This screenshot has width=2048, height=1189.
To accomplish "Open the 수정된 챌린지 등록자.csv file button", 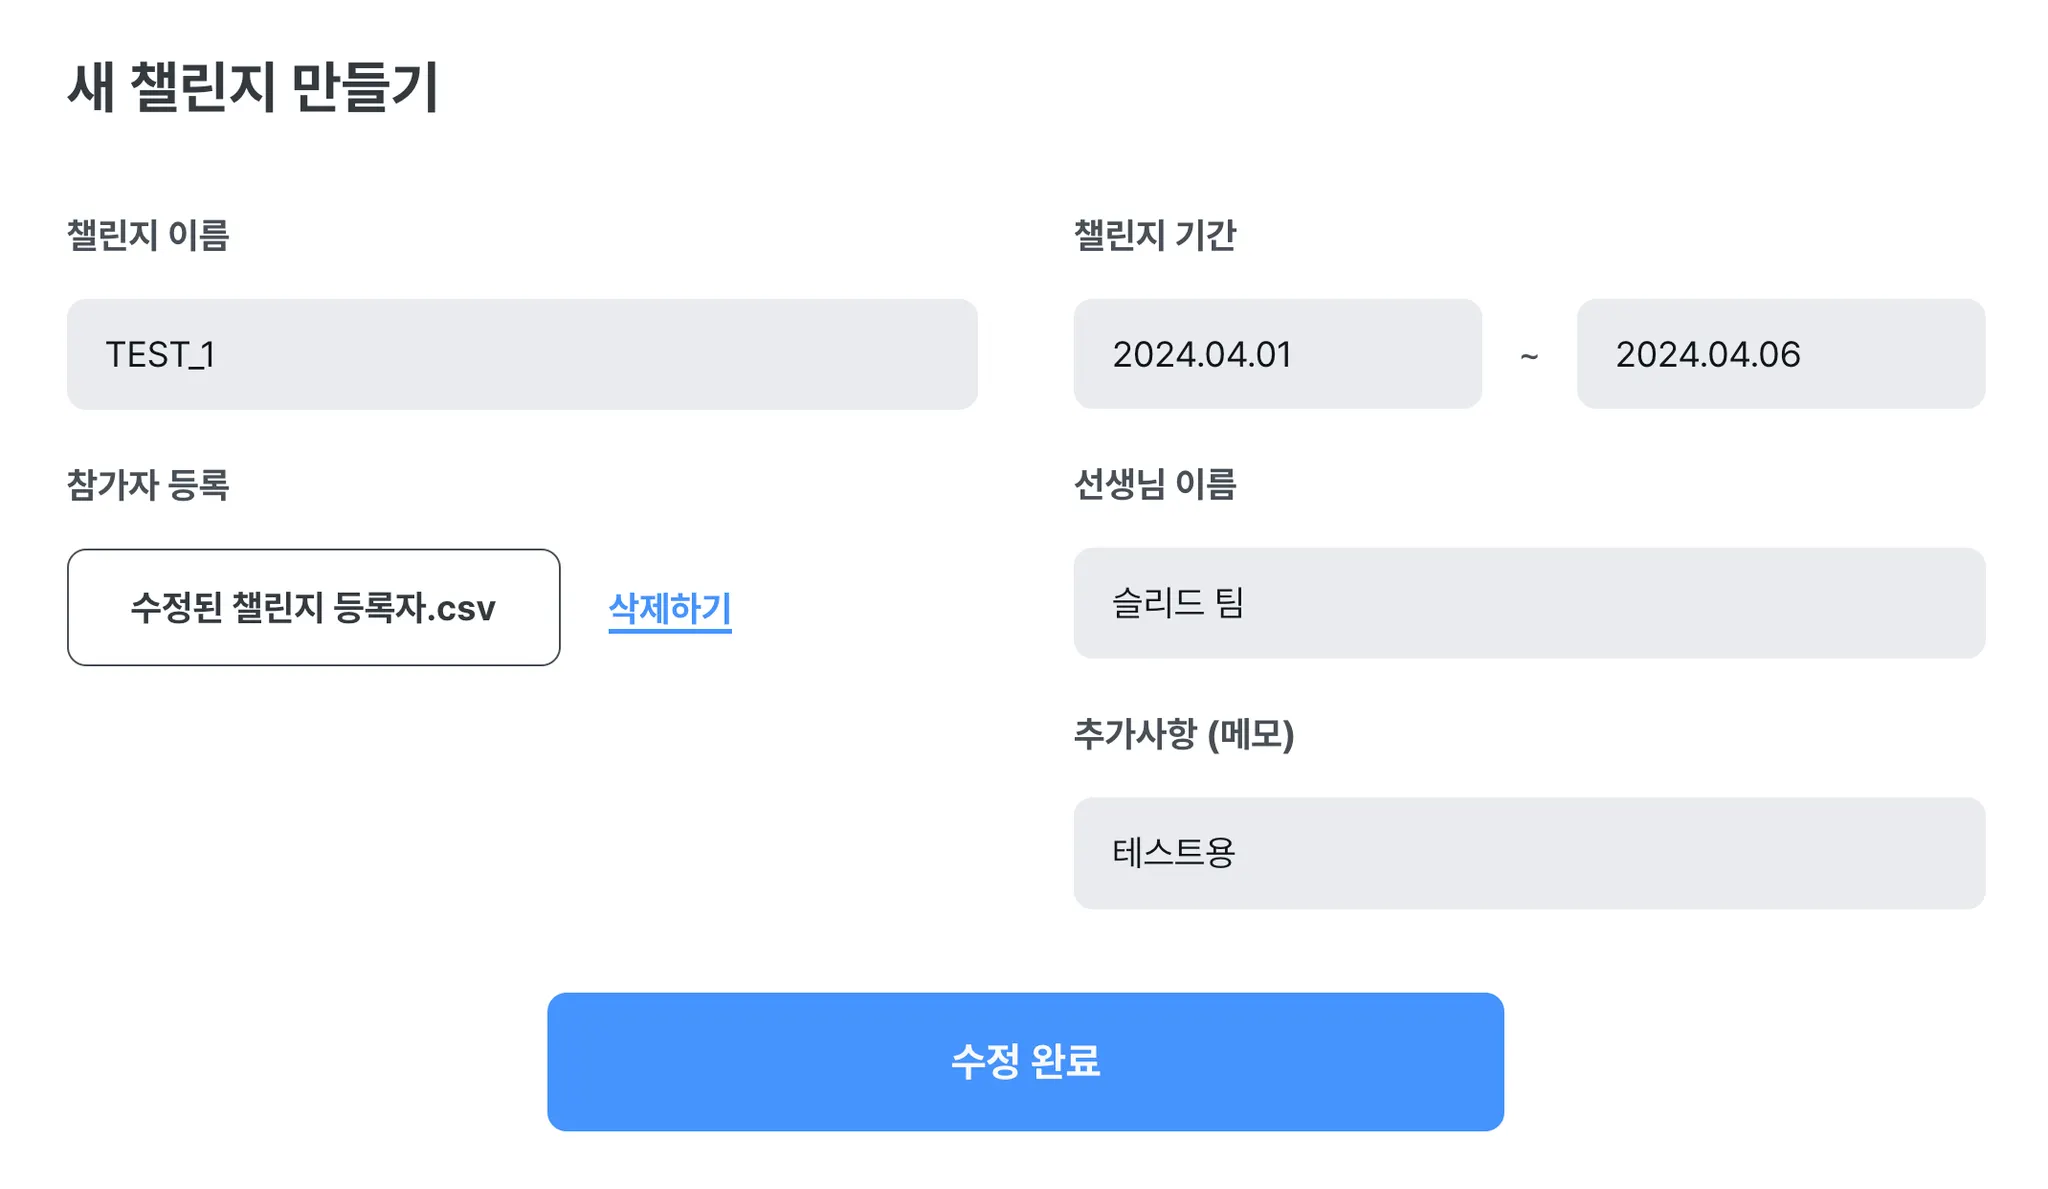I will (313, 607).
